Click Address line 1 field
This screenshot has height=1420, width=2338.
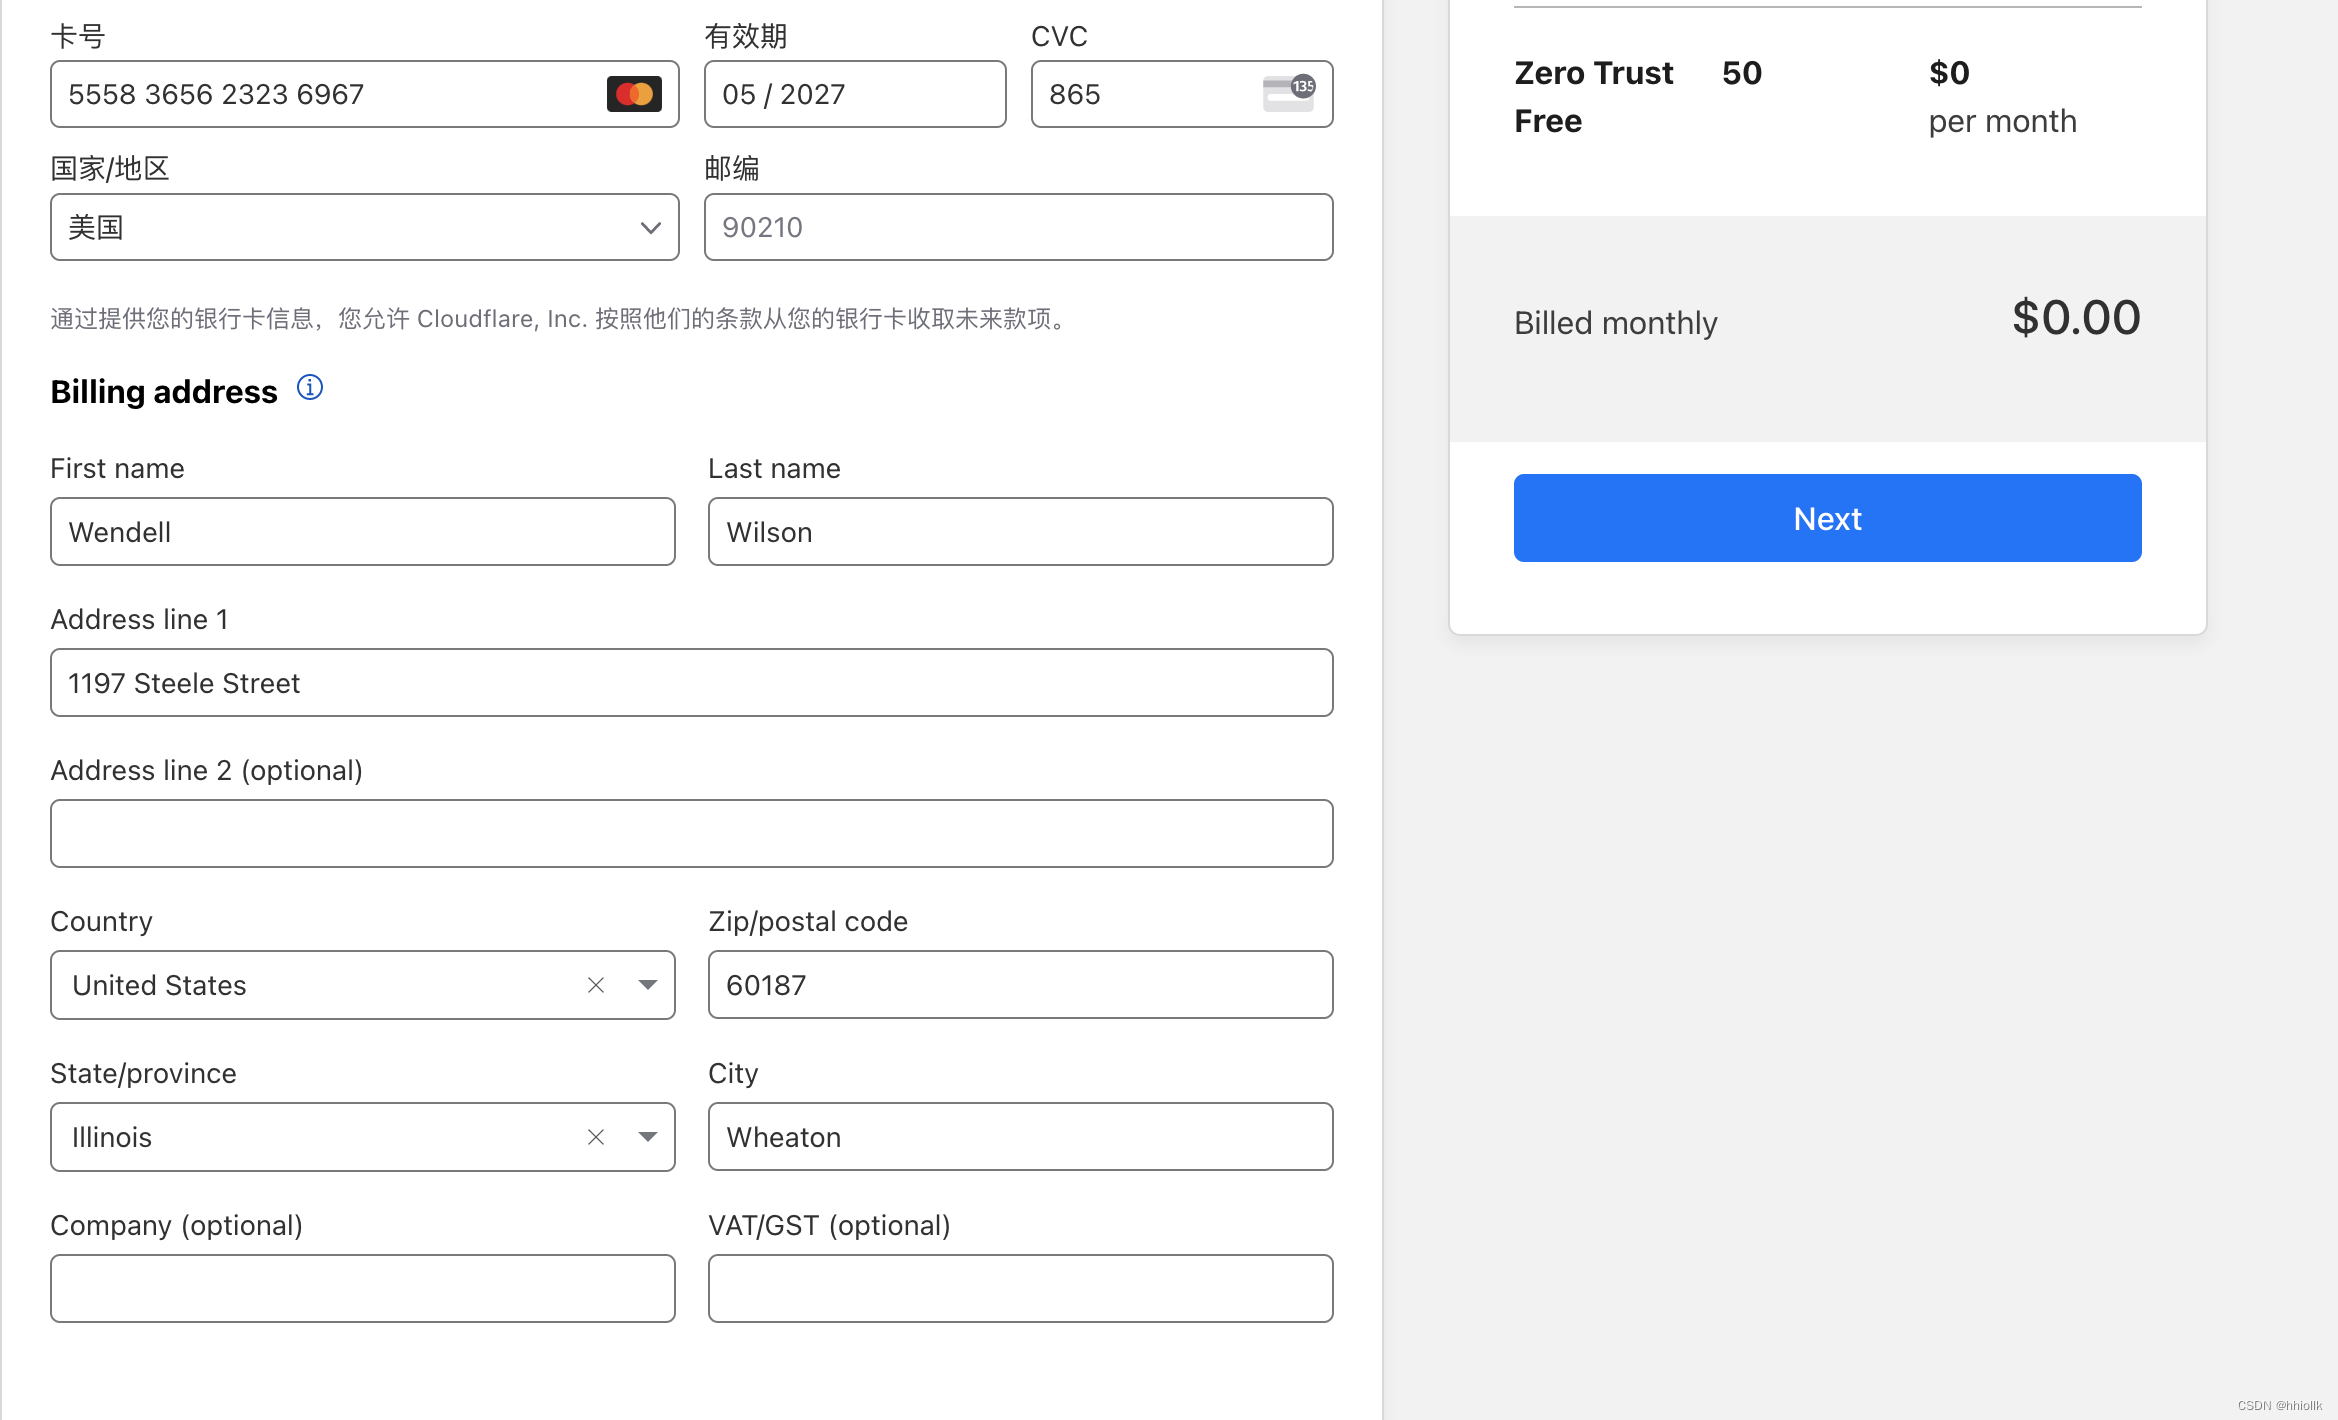click(x=691, y=683)
